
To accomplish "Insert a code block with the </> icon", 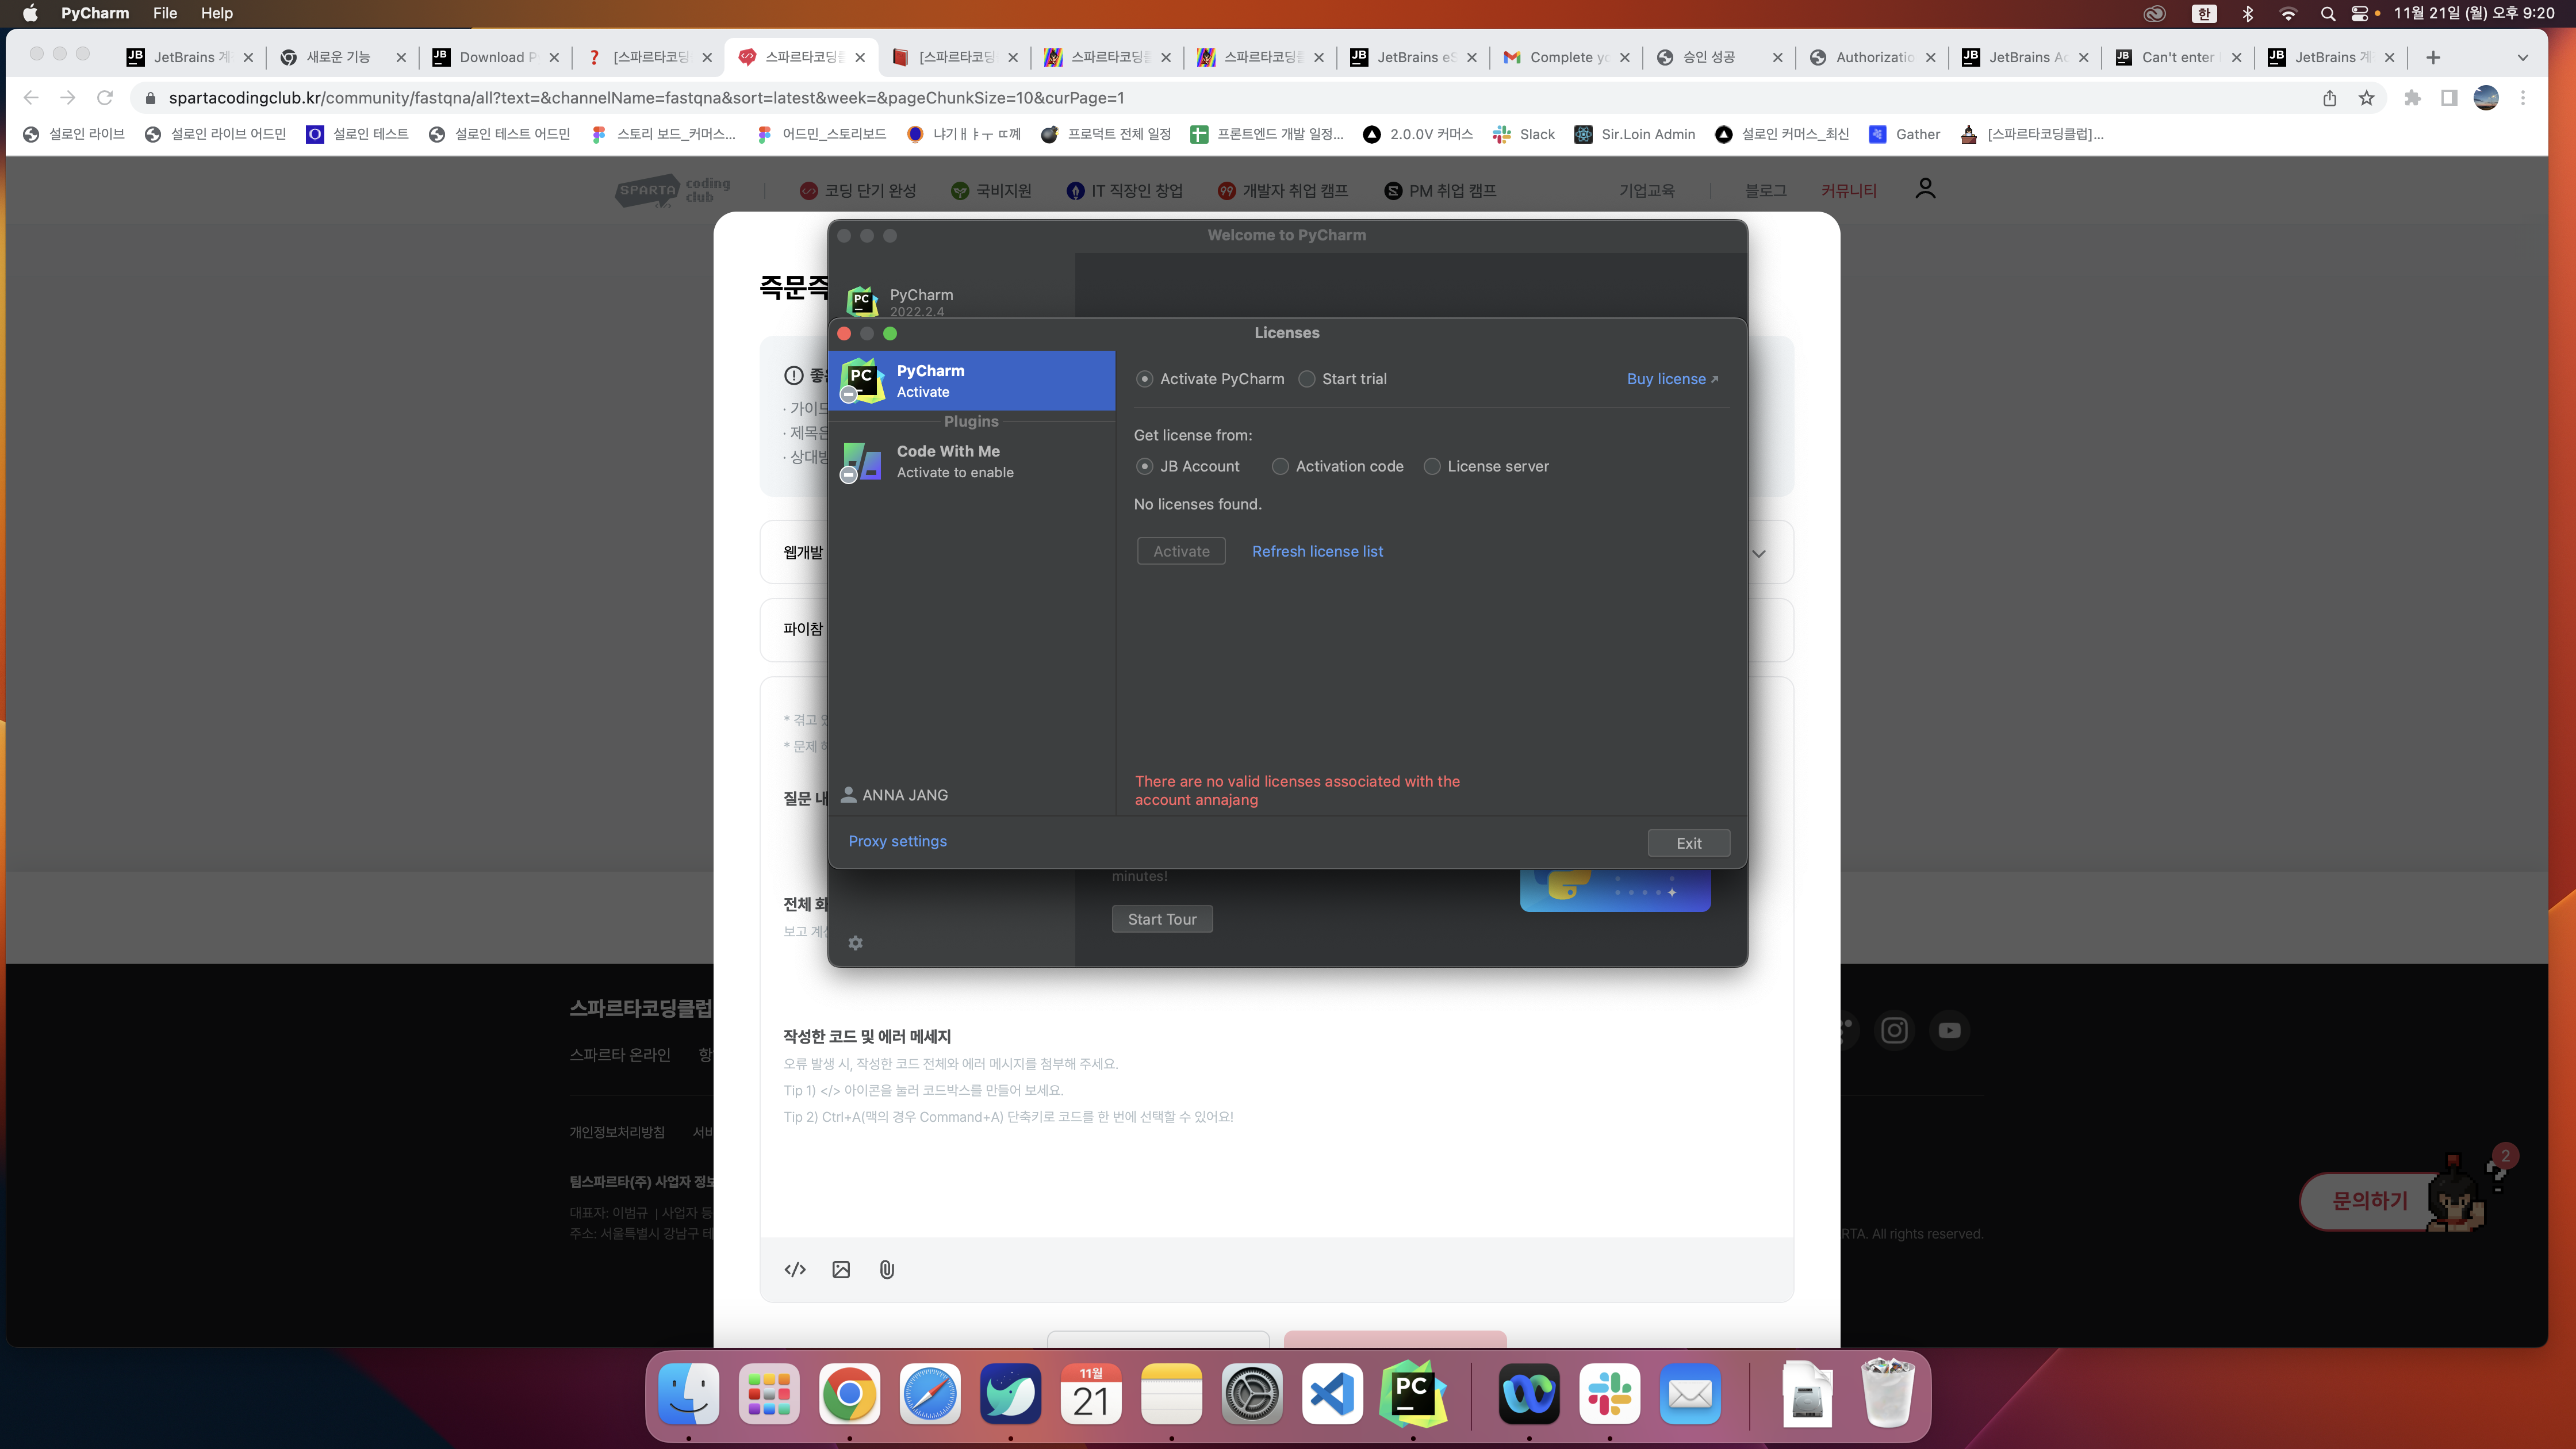I will coord(795,1269).
